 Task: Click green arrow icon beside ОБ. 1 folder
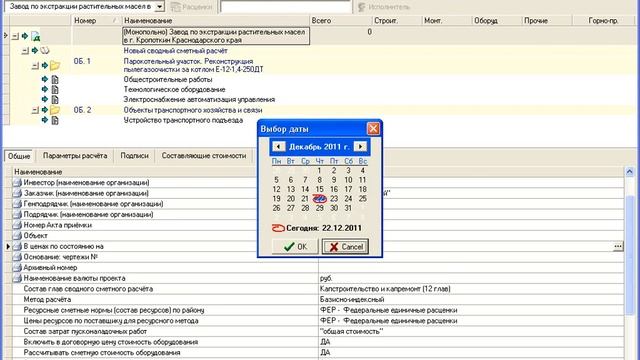coord(45,65)
